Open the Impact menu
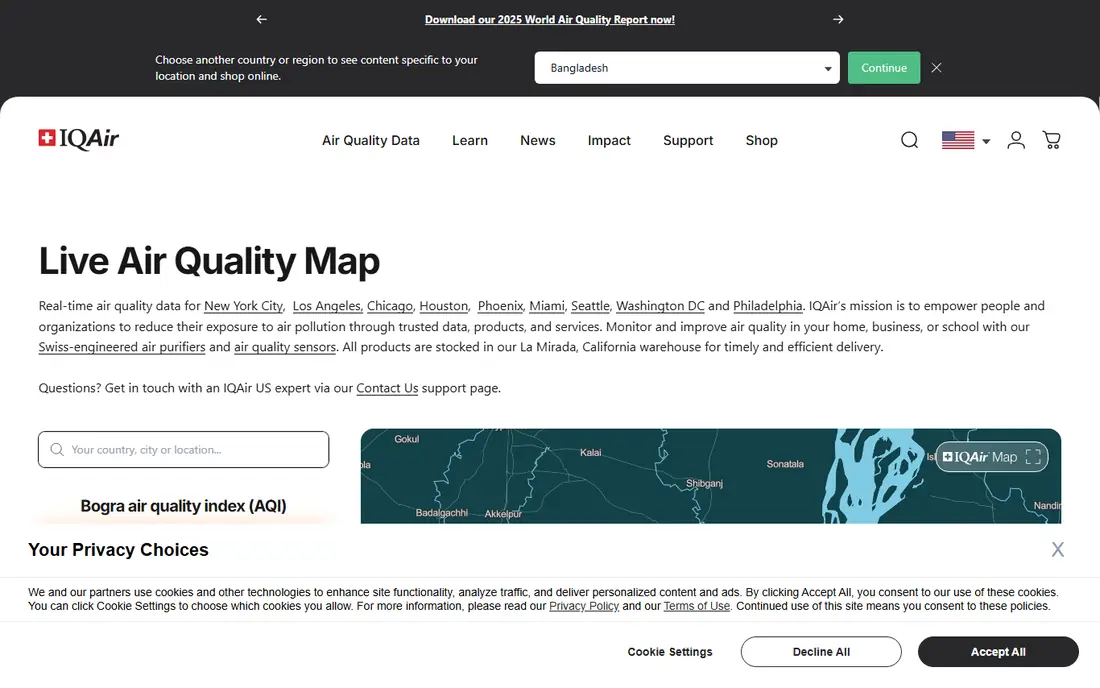 pos(609,140)
